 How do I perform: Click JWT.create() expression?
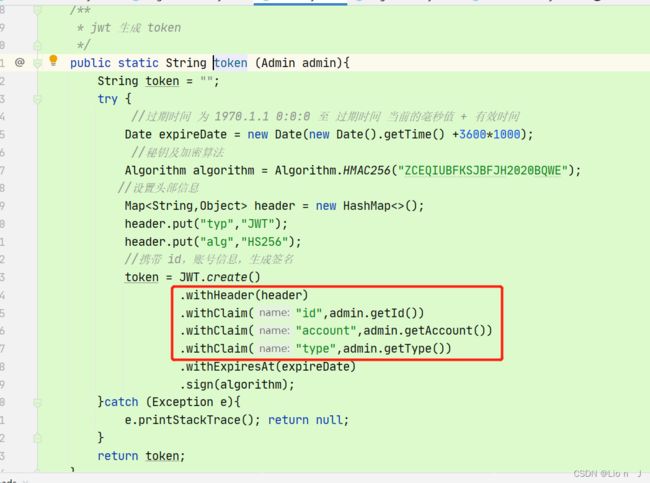click(x=220, y=277)
